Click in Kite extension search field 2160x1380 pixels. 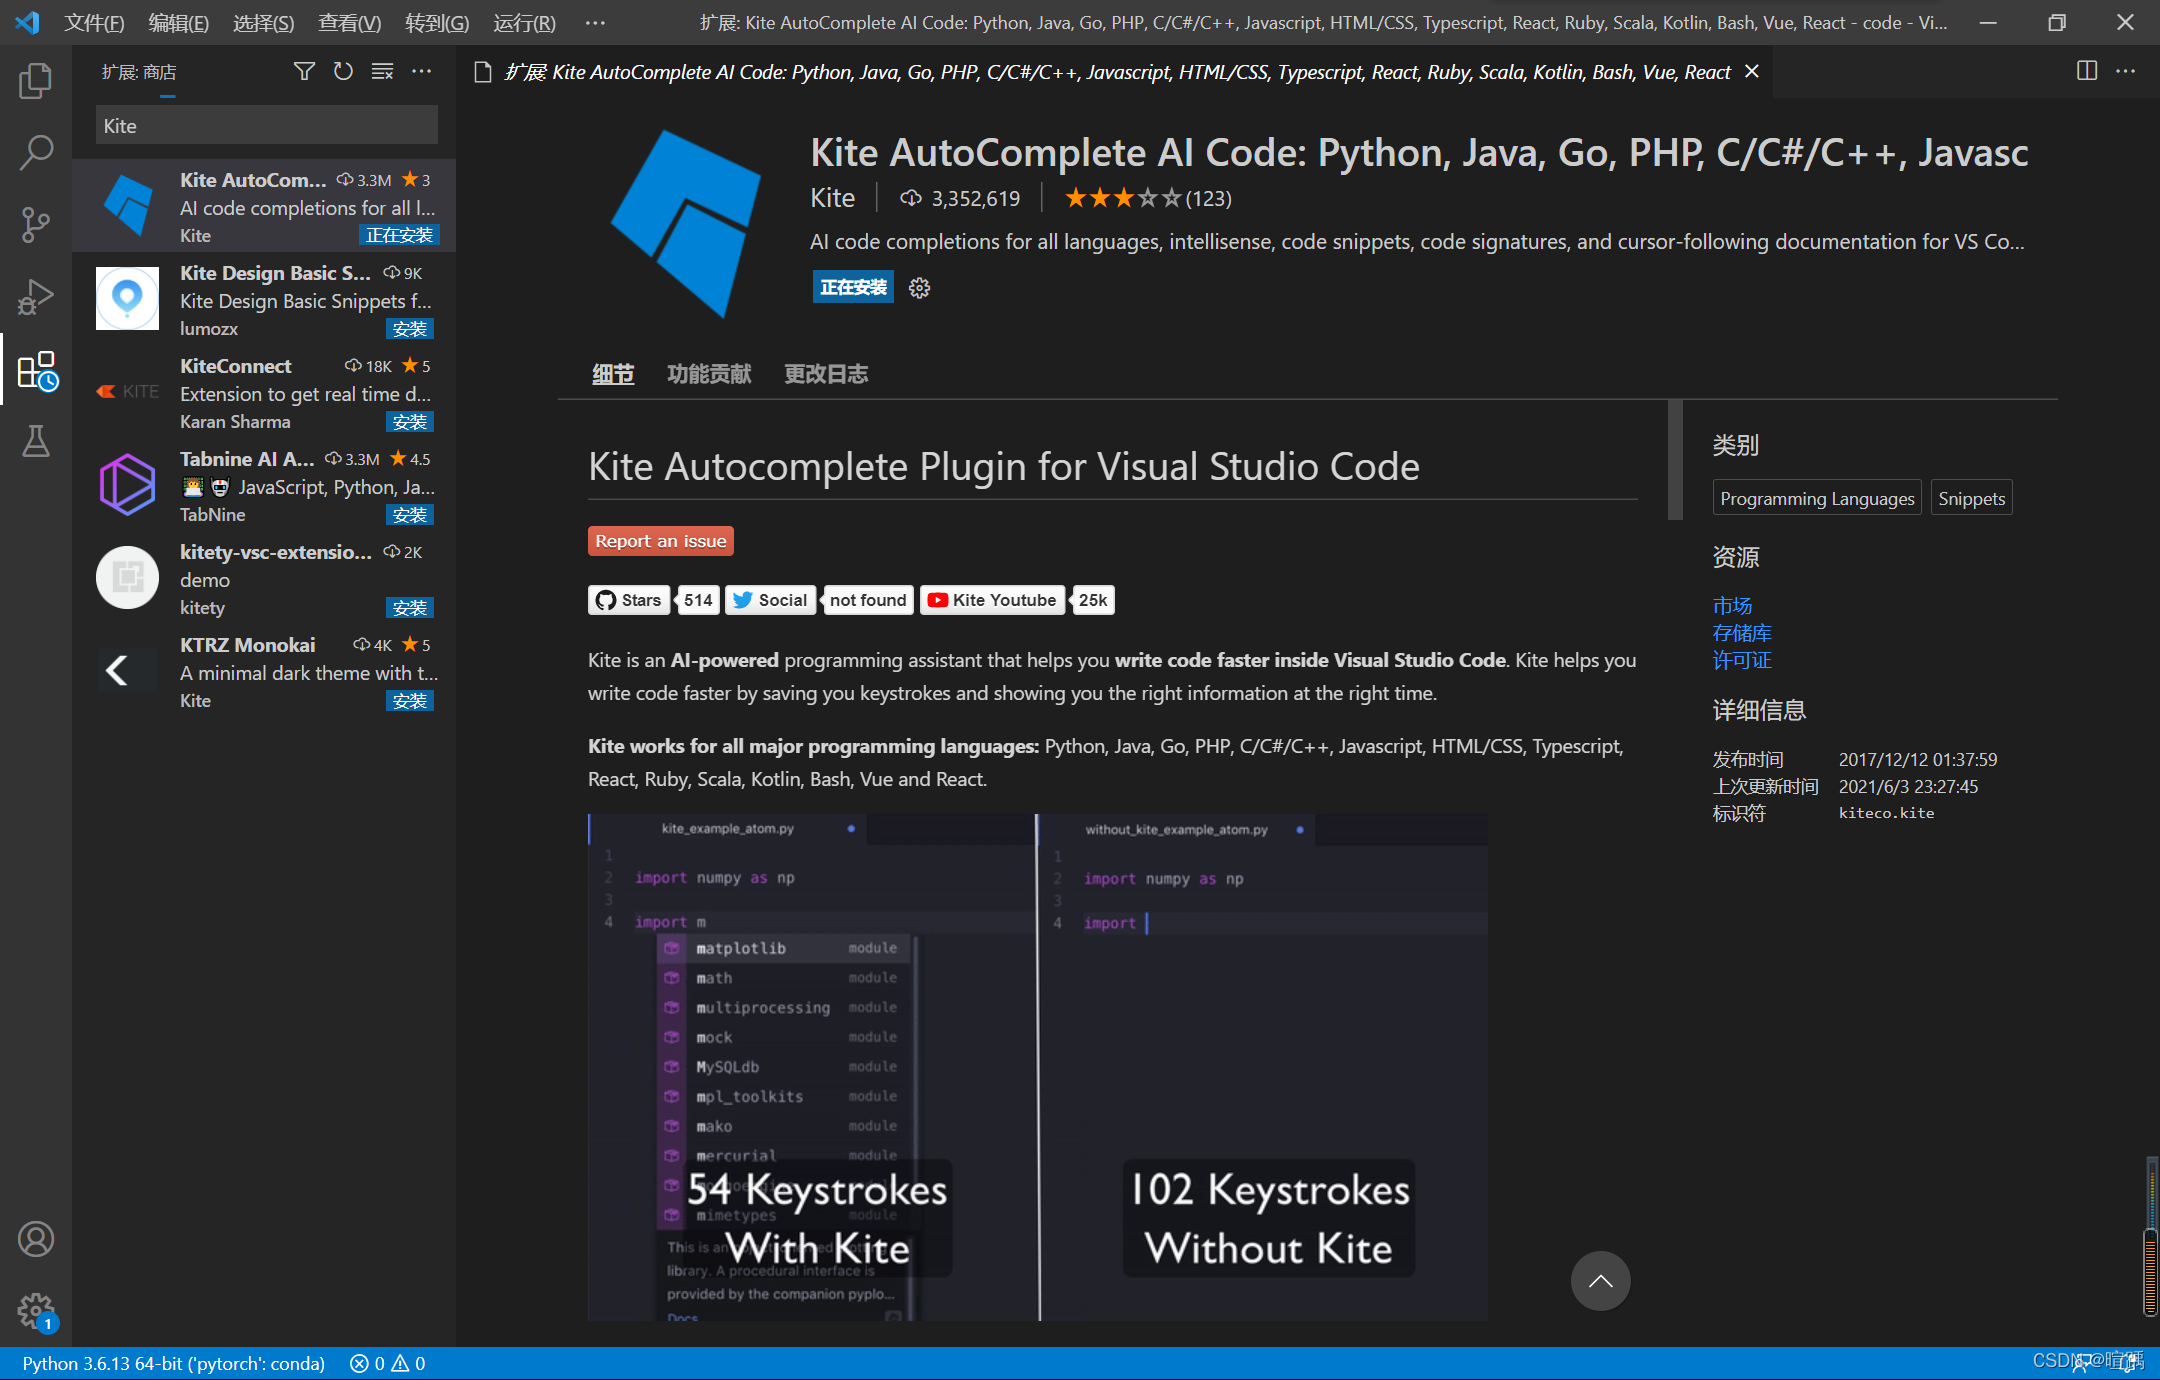(266, 126)
